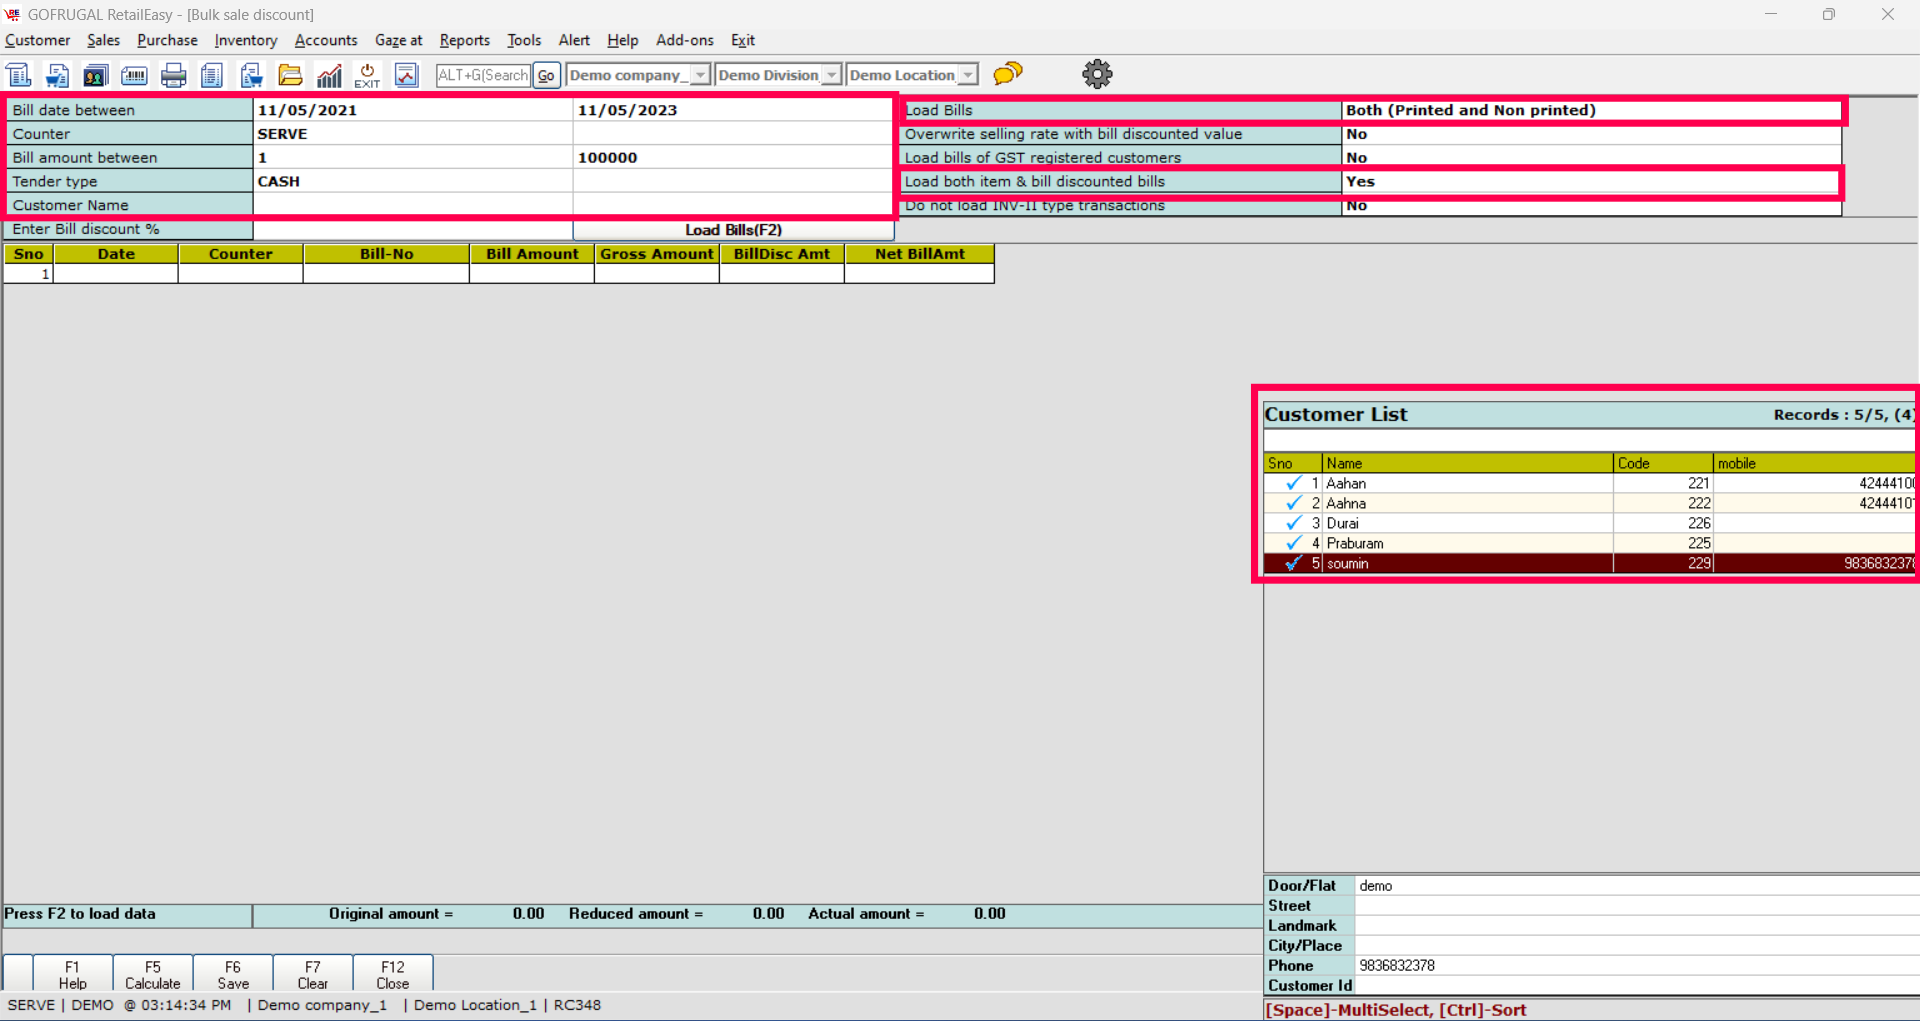The image size is (1920, 1021).
Task: Click the bill end date 11/05/2023 field
Action: coord(733,110)
